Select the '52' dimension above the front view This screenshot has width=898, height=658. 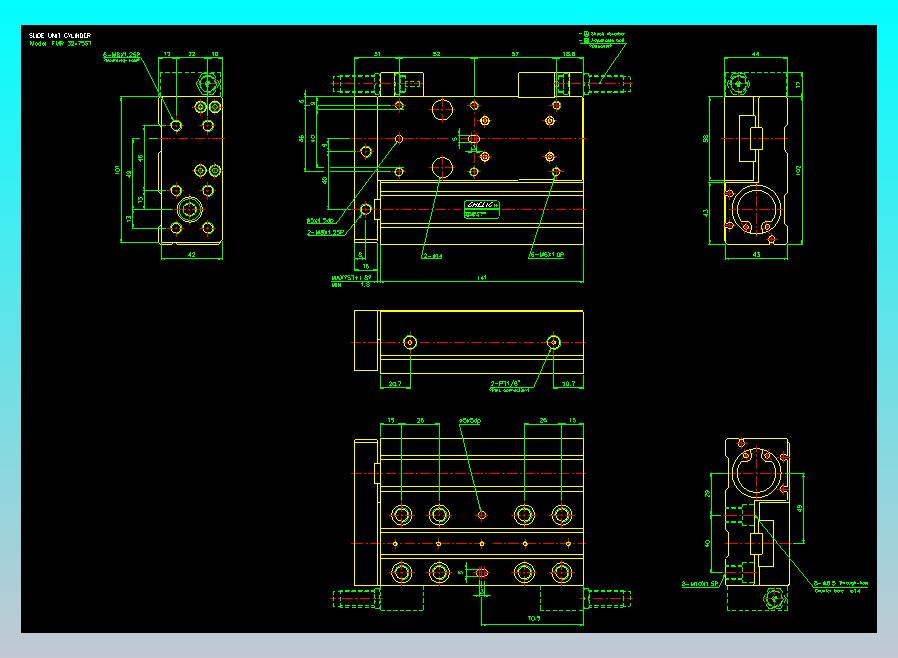coord(436,54)
